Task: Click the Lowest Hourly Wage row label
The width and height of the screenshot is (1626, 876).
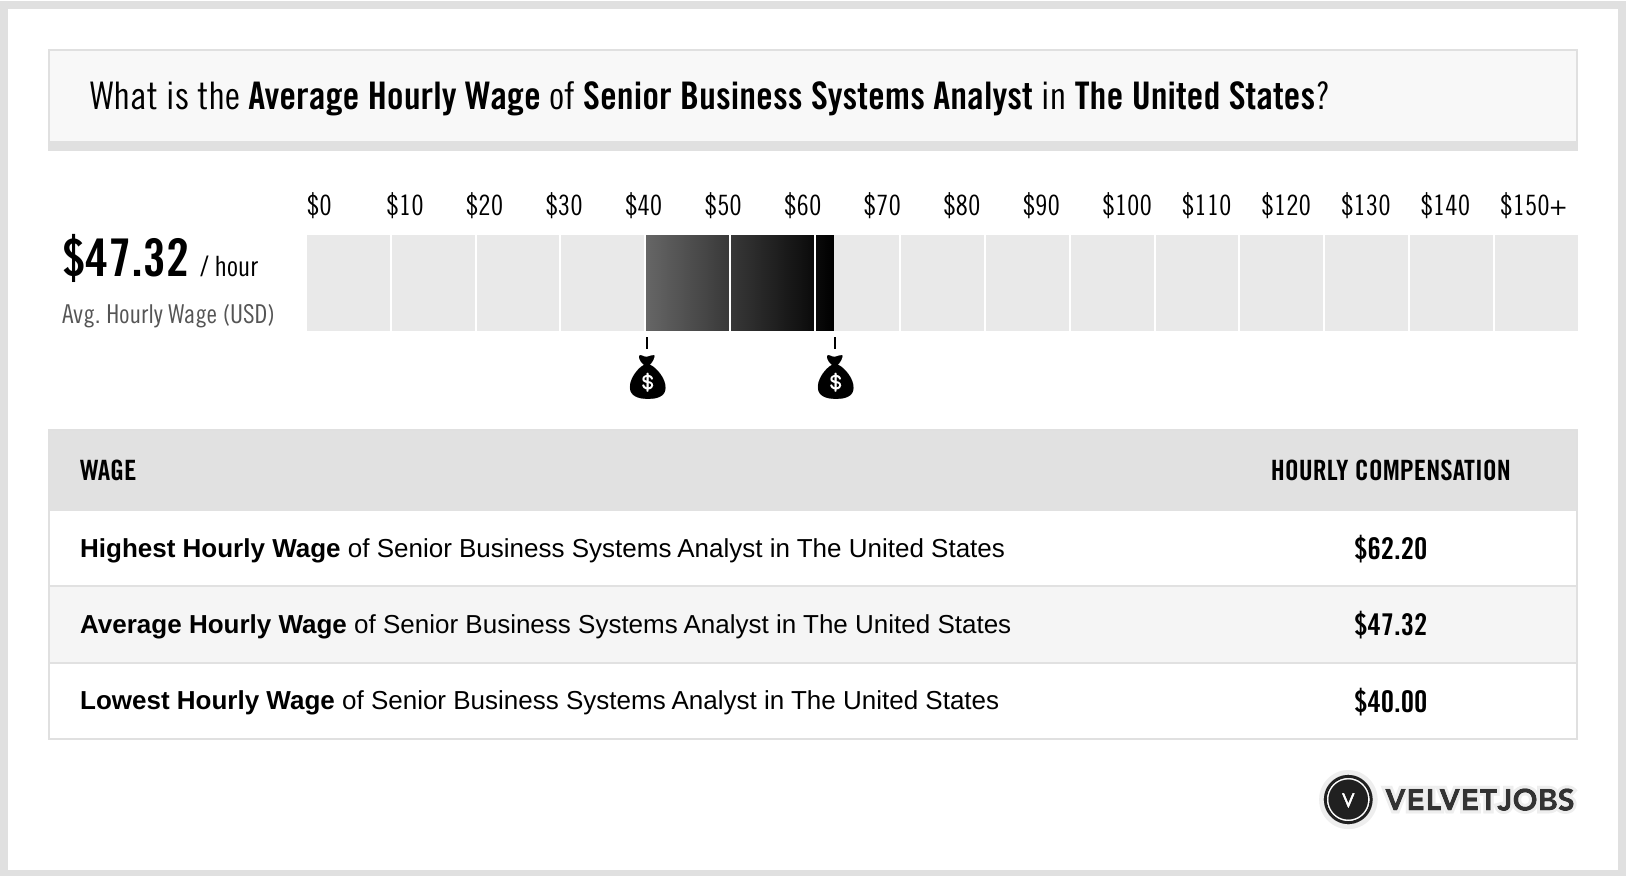Action: [539, 701]
